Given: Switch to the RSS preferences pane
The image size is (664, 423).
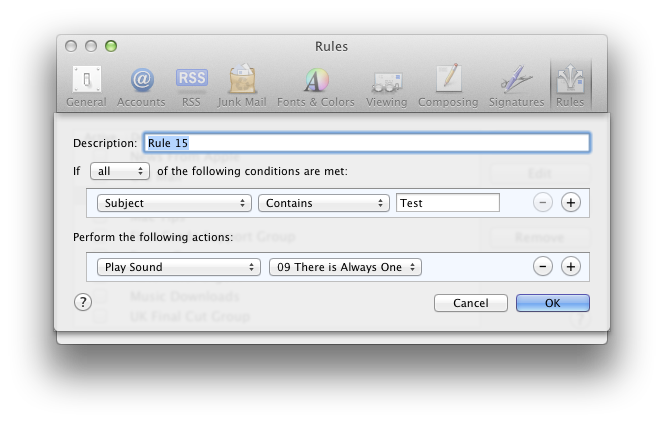Looking at the screenshot, I should [x=191, y=86].
